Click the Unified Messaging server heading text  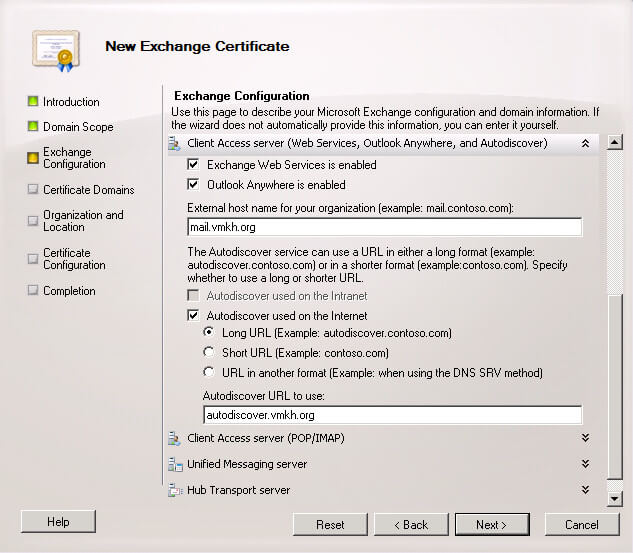click(x=247, y=464)
